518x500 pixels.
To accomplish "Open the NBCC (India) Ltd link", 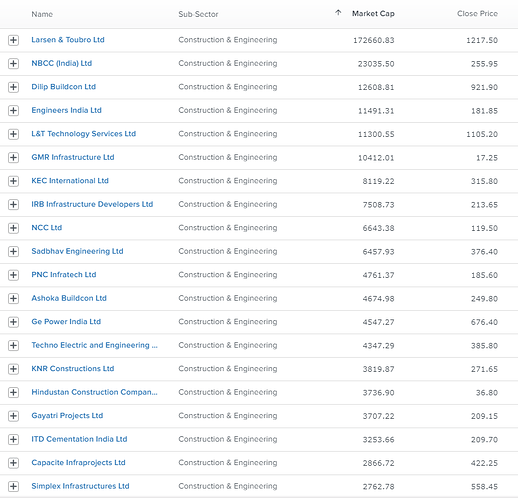I will (x=62, y=63).
